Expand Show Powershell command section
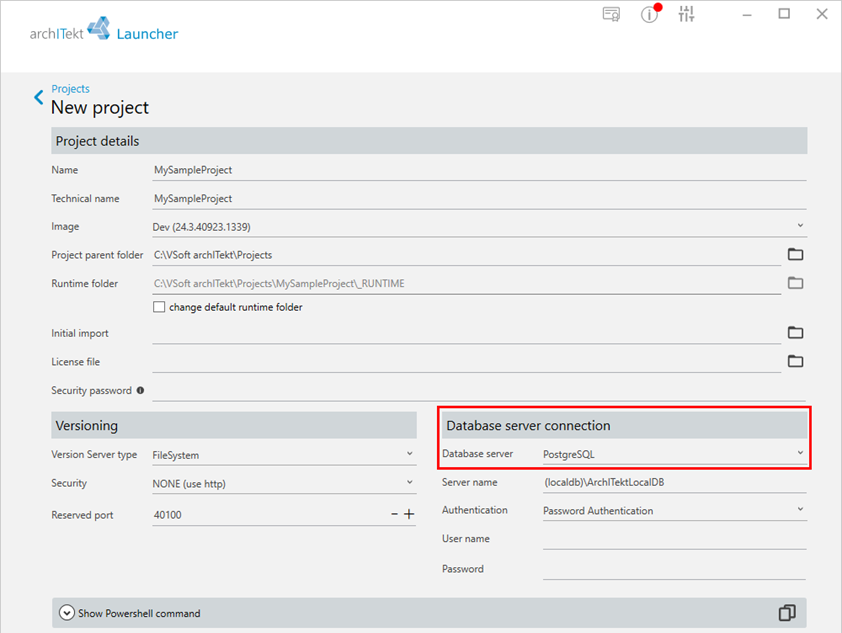Image resolution: width=842 pixels, height=633 pixels. [x=67, y=613]
